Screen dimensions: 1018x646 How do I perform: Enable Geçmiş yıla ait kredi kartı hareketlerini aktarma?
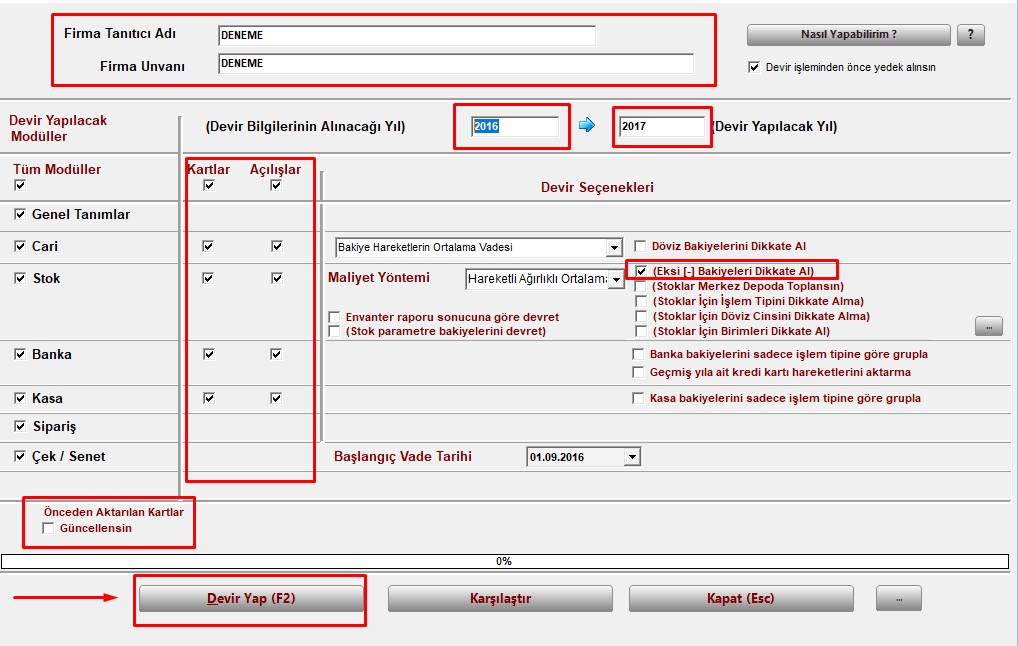(x=638, y=372)
